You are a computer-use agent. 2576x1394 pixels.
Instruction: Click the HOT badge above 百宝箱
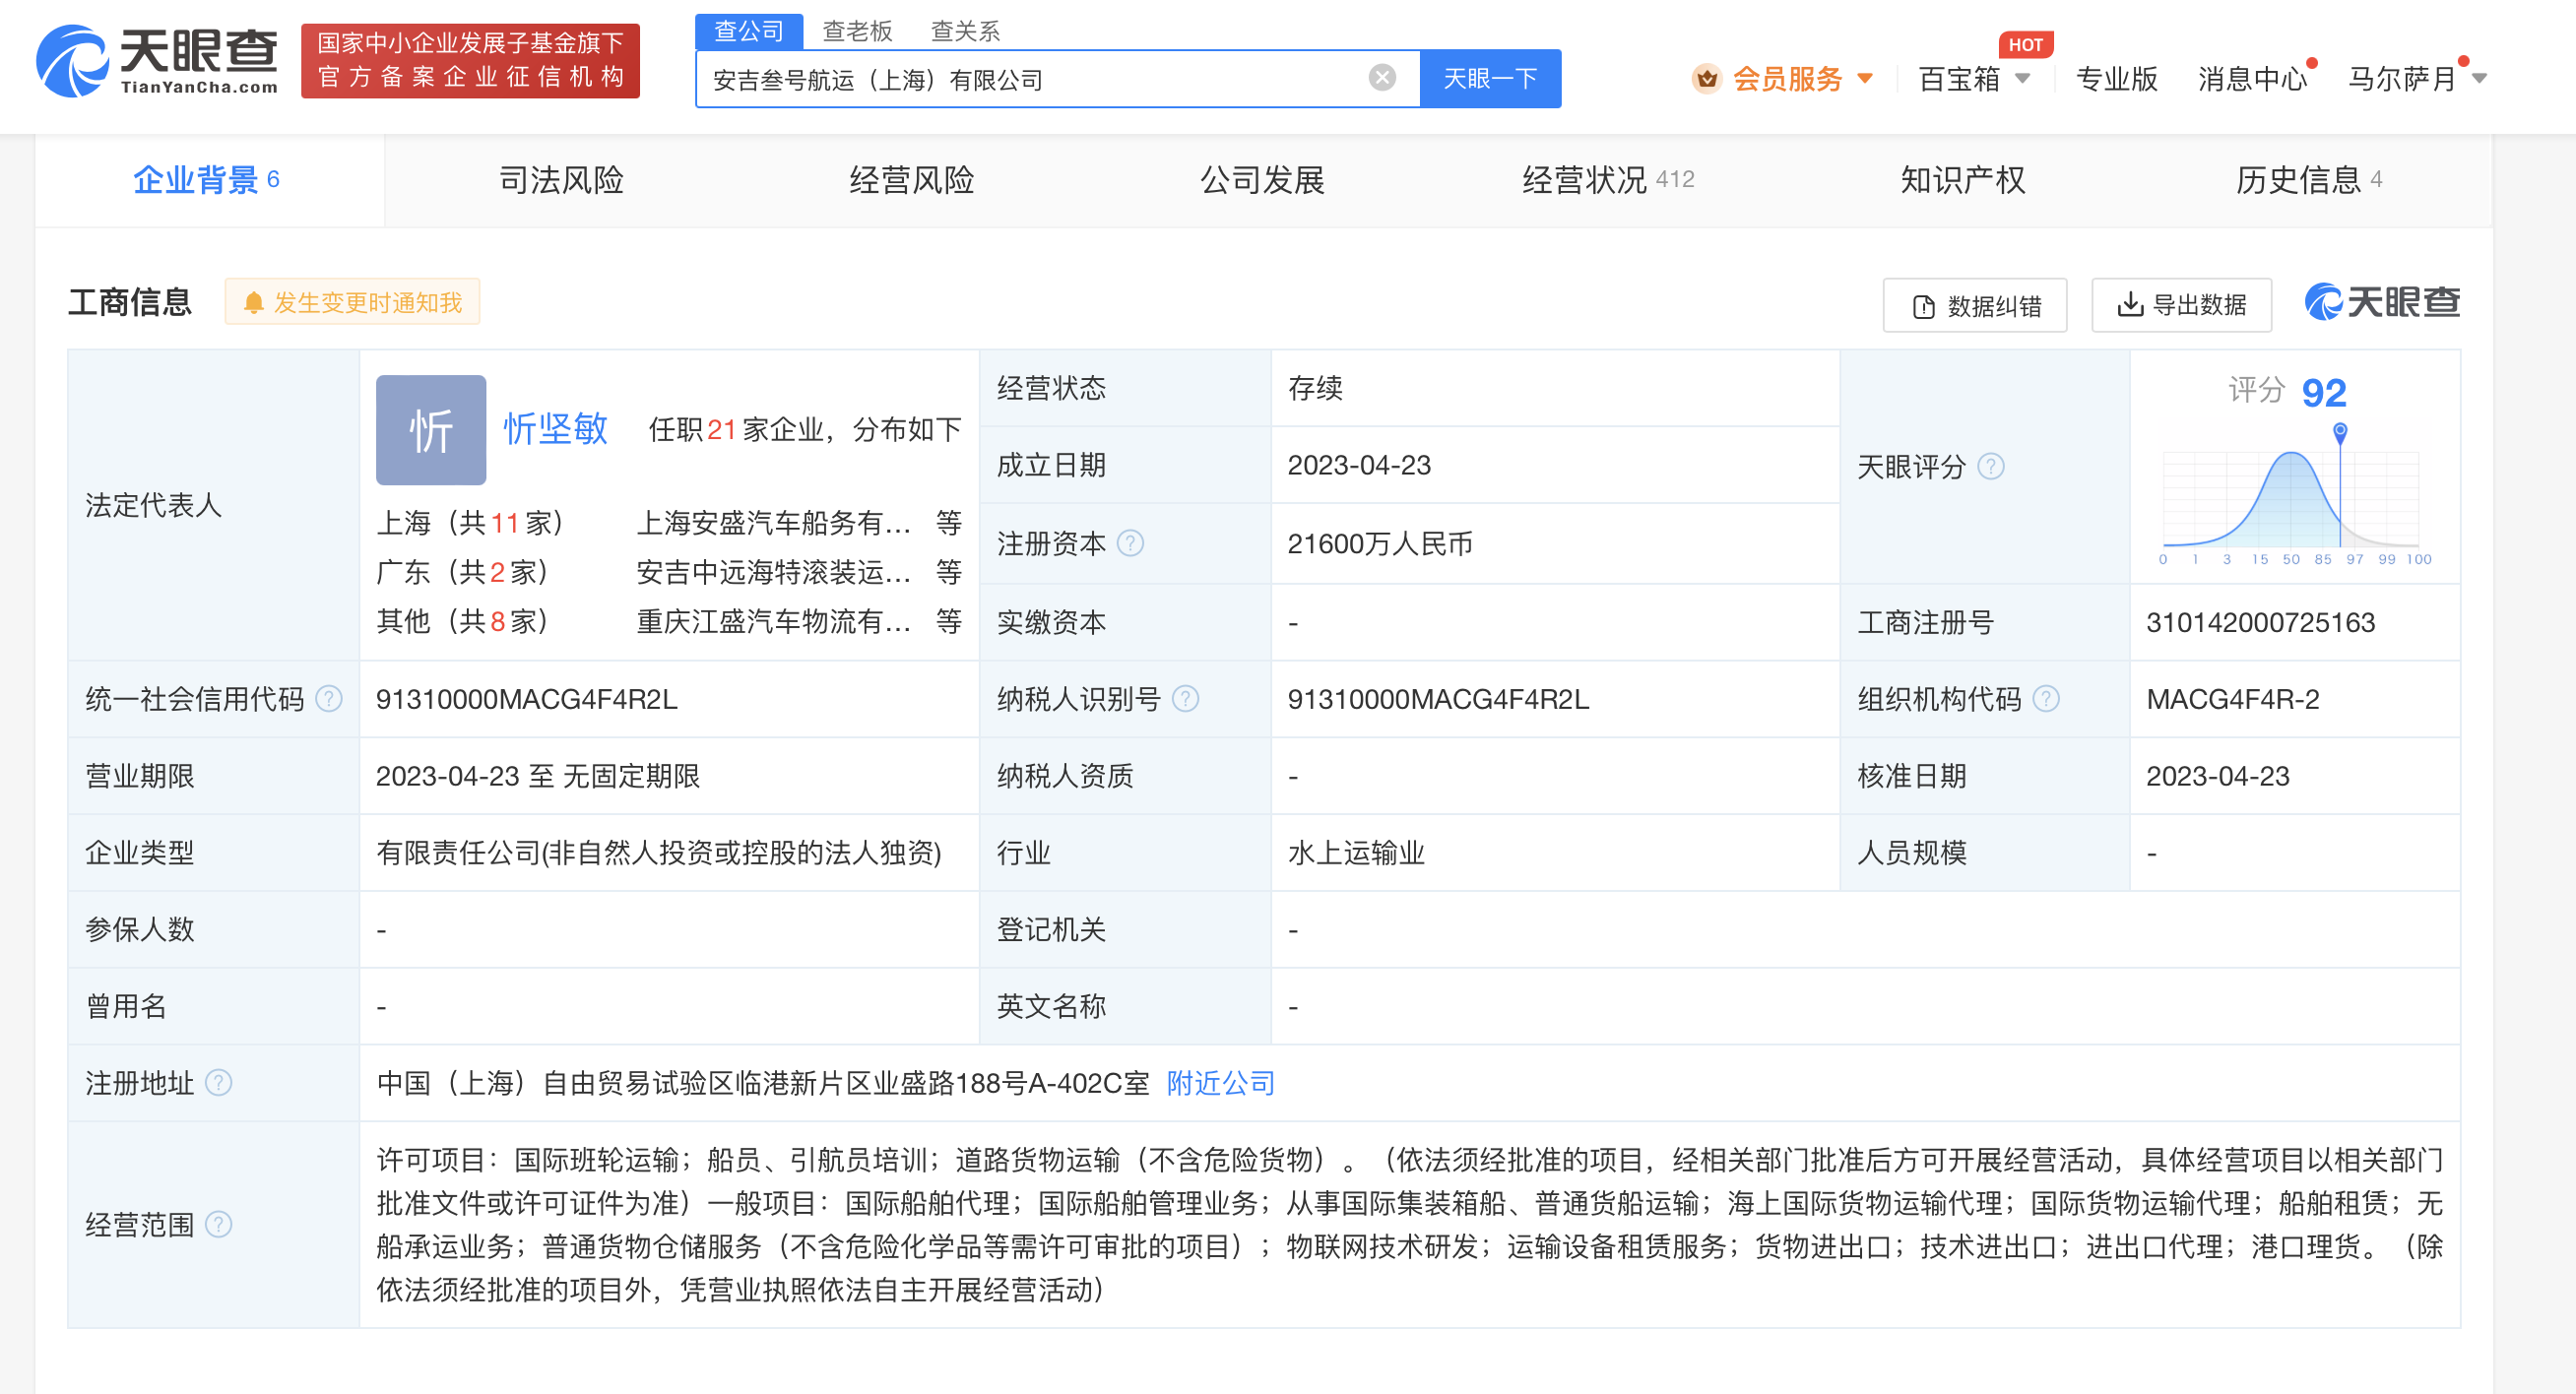click(x=2025, y=44)
